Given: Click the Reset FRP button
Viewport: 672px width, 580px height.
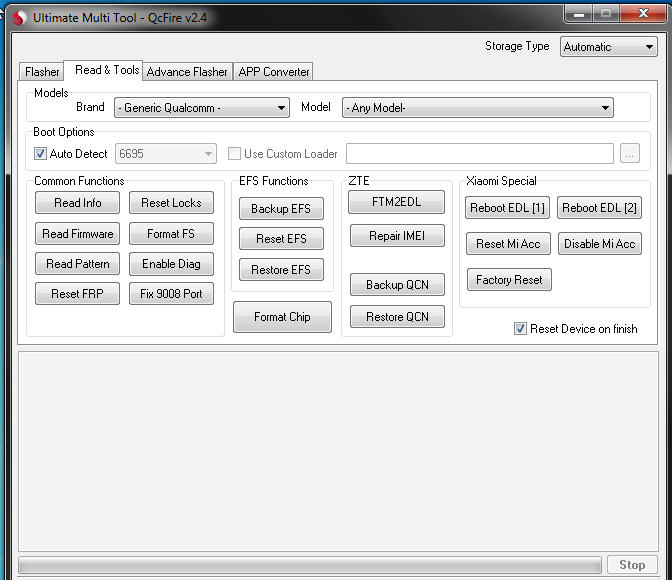Looking at the screenshot, I should tap(78, 294).
